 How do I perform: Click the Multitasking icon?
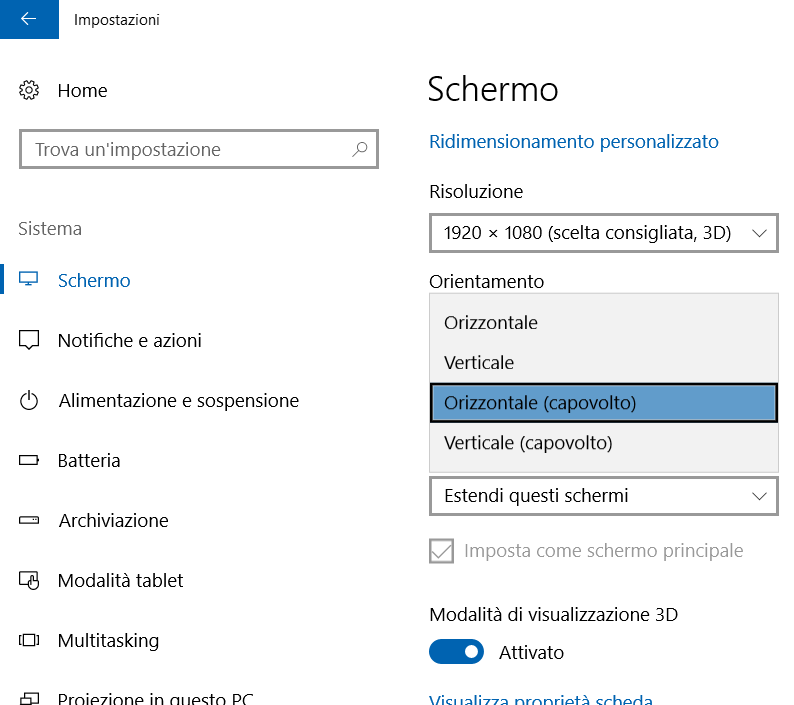29,641
